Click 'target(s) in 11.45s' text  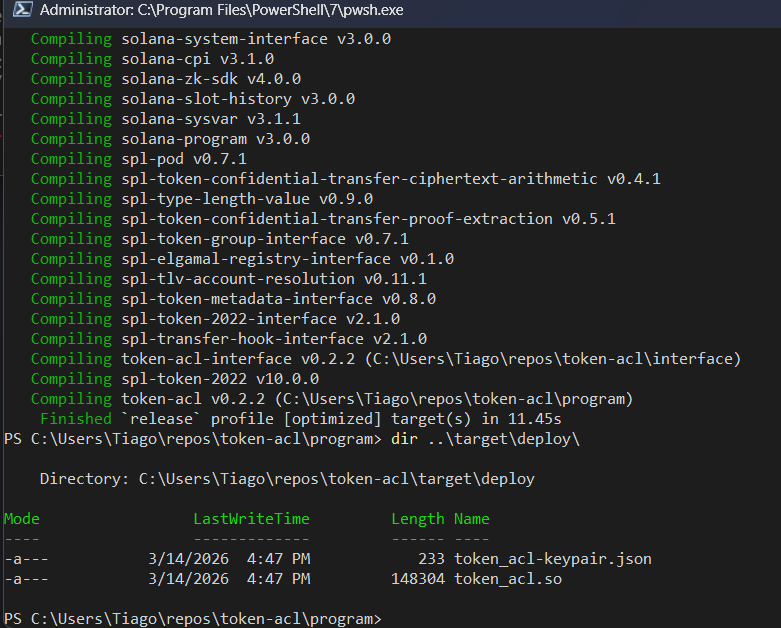(476, 419)
